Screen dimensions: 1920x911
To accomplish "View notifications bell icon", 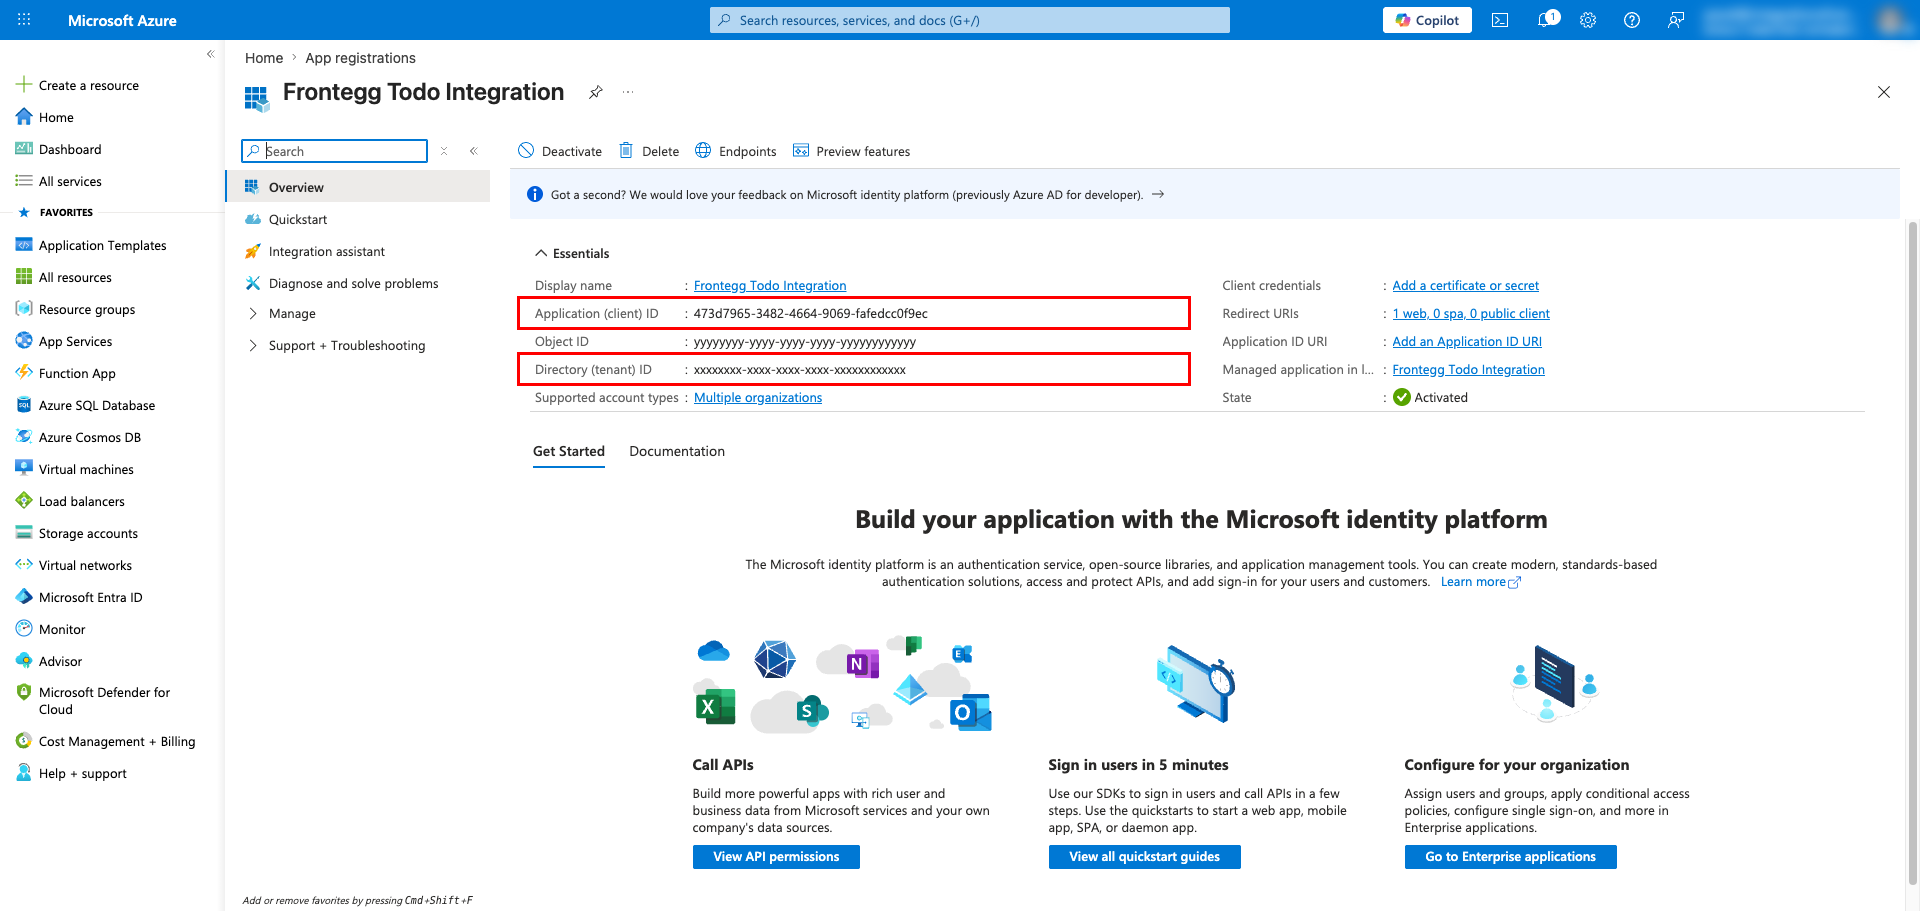I will coord(1546,20).
